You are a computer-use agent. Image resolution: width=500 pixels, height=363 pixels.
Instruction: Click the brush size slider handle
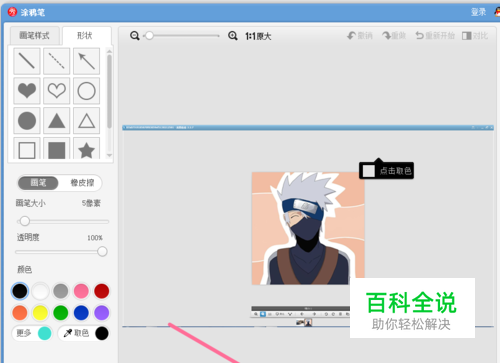click(x=24, y=221)
